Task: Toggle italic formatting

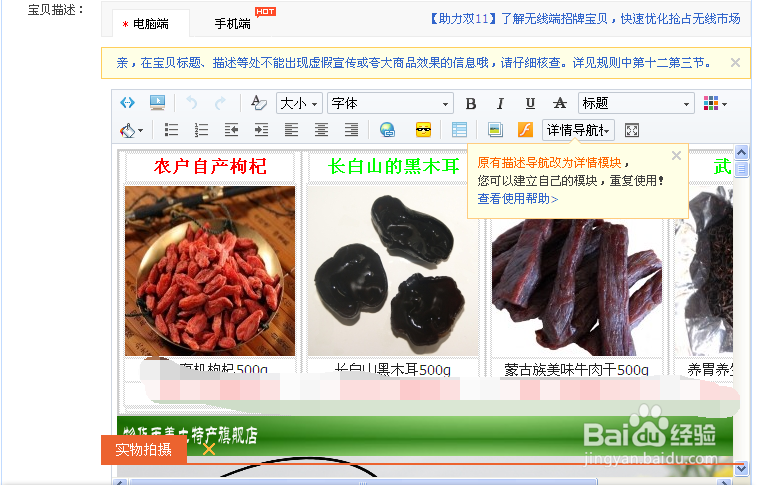Action: (x=500, y=104)
